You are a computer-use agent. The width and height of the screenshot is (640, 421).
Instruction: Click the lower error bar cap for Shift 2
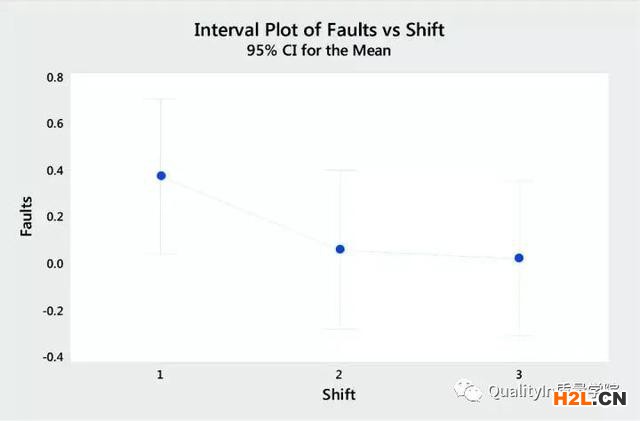(x=340, y=329)
